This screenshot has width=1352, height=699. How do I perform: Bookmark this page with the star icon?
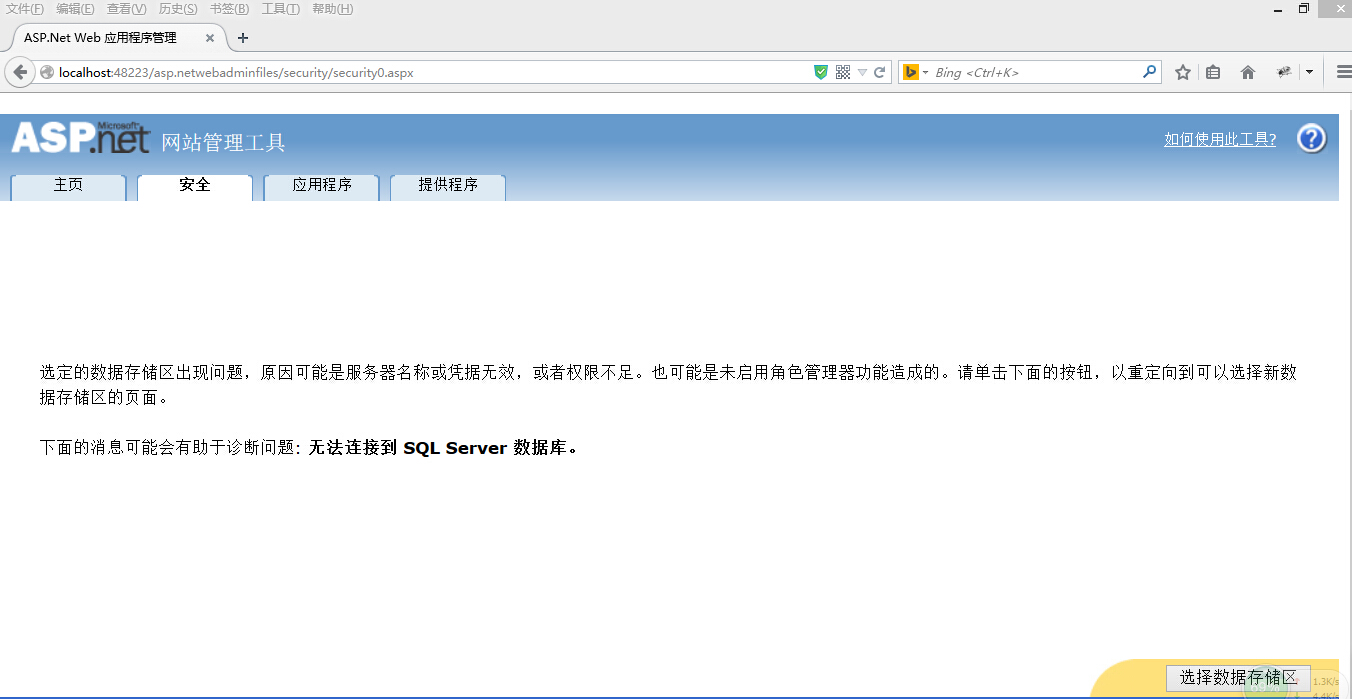pyautogui.click(x=1183, y=72)
